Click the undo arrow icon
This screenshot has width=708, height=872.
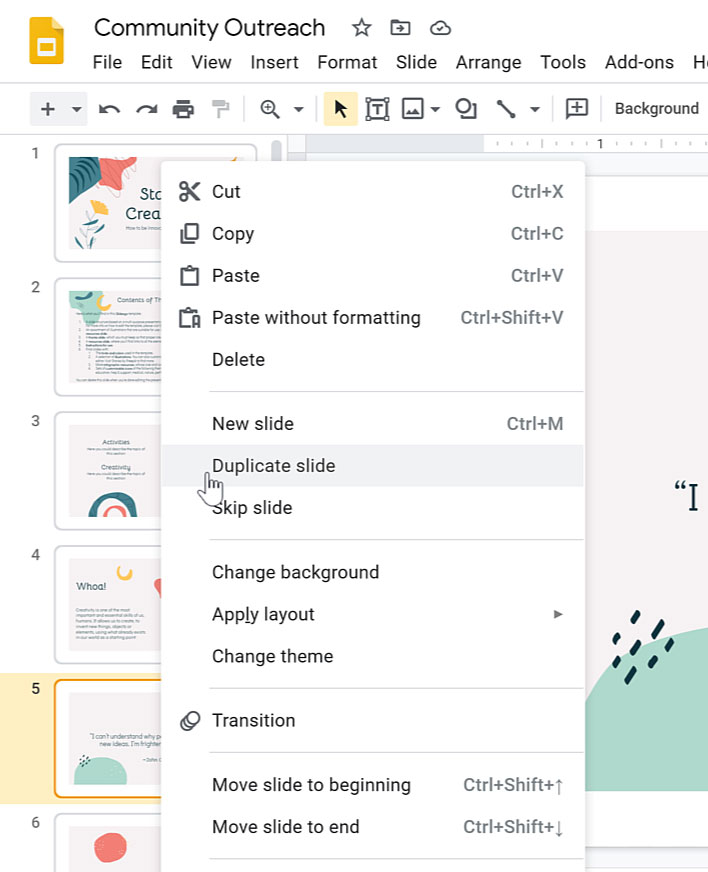click(109, 109)
